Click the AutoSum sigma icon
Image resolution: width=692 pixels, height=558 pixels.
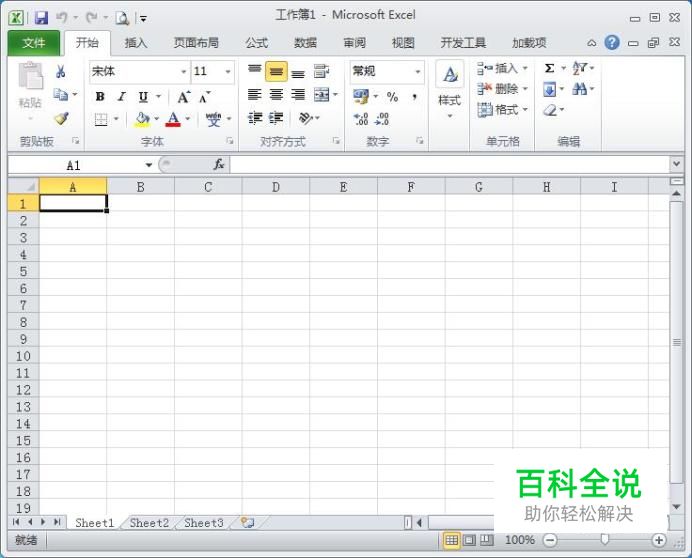549,68
